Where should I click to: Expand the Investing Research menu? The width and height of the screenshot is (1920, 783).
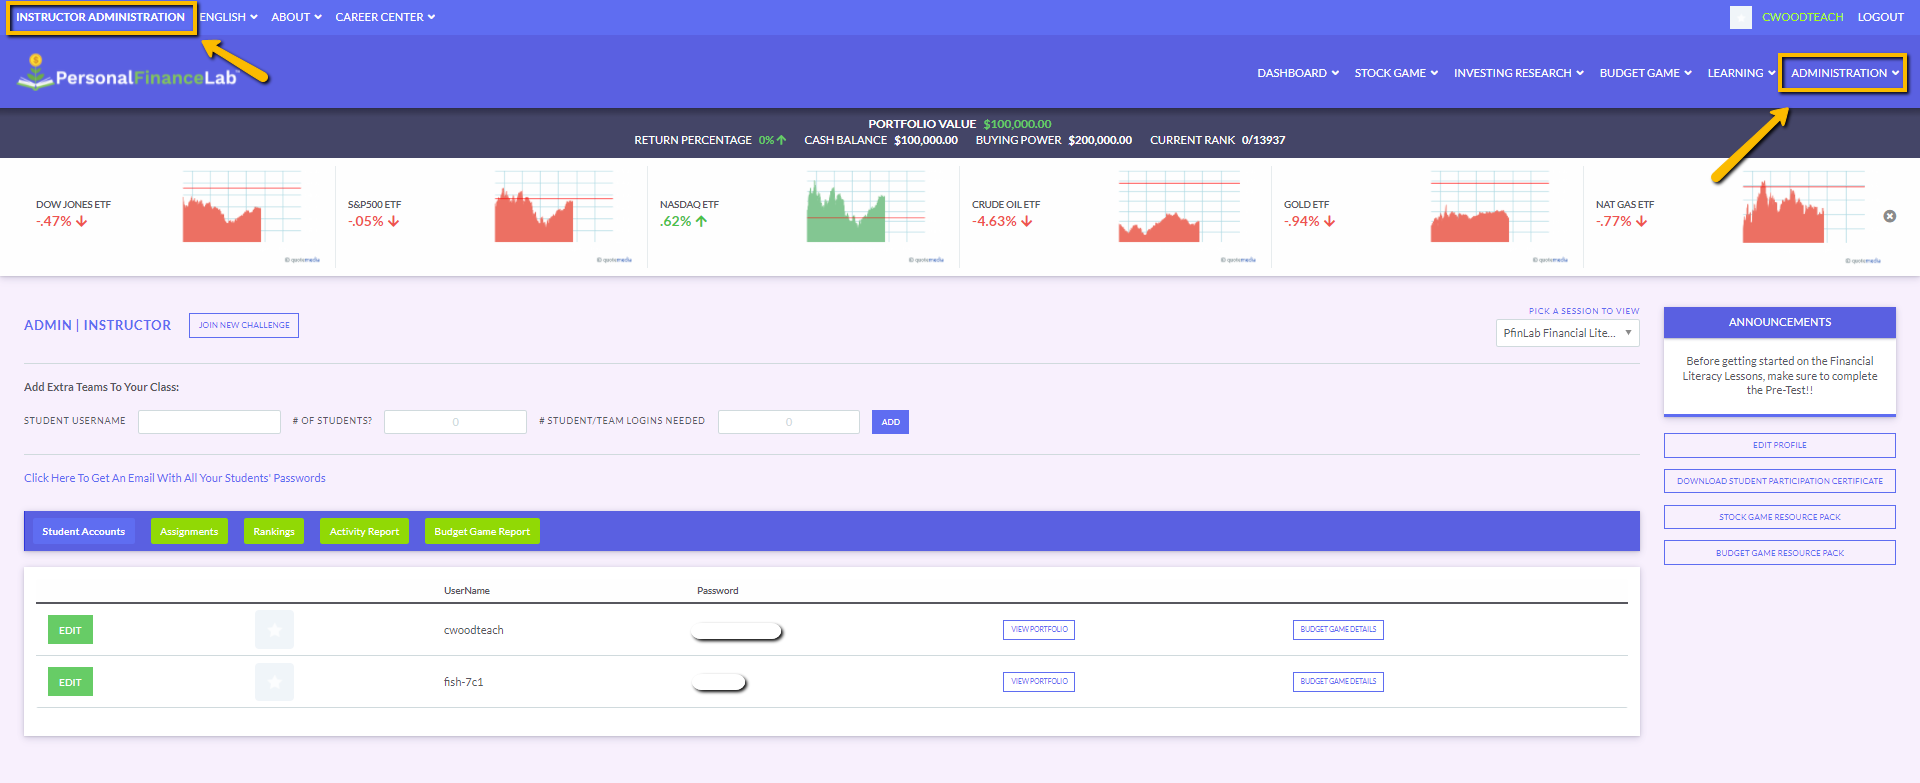coord(1519,73)
